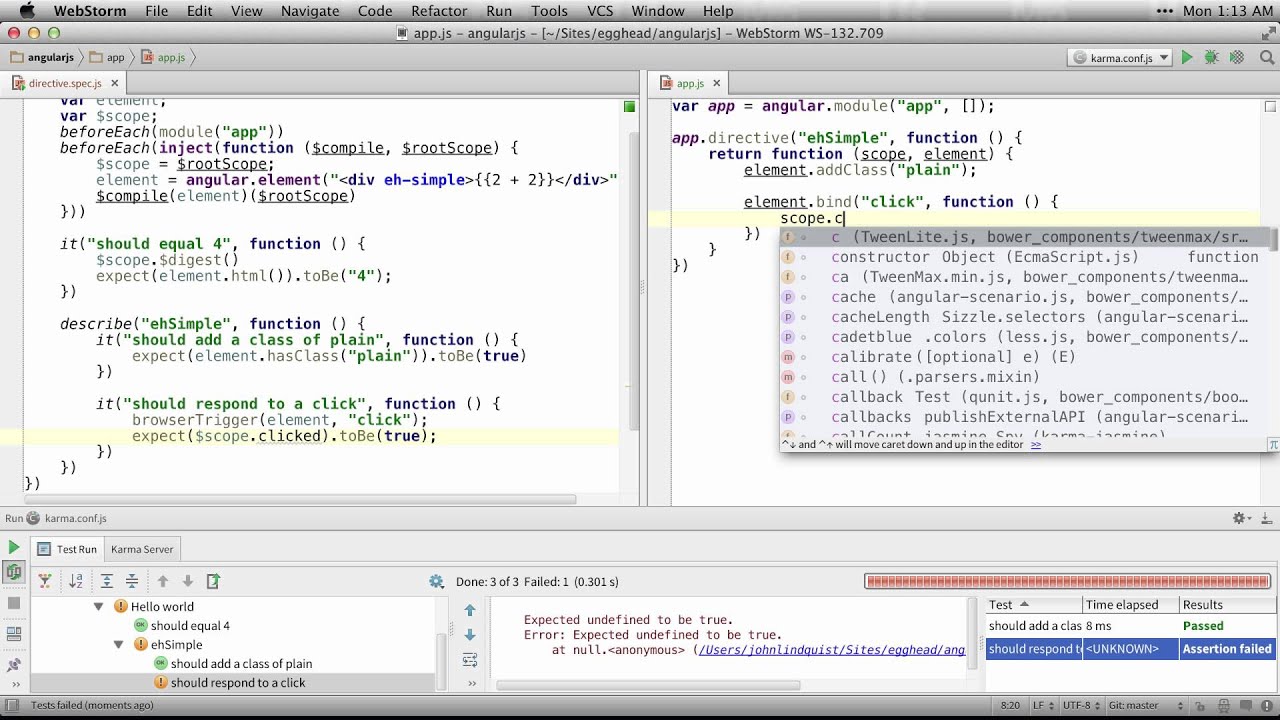This screenshot has height=720, width=1280.
Task: Sort results by Time elapsed column header
Action: click(x=1130, y=605)
